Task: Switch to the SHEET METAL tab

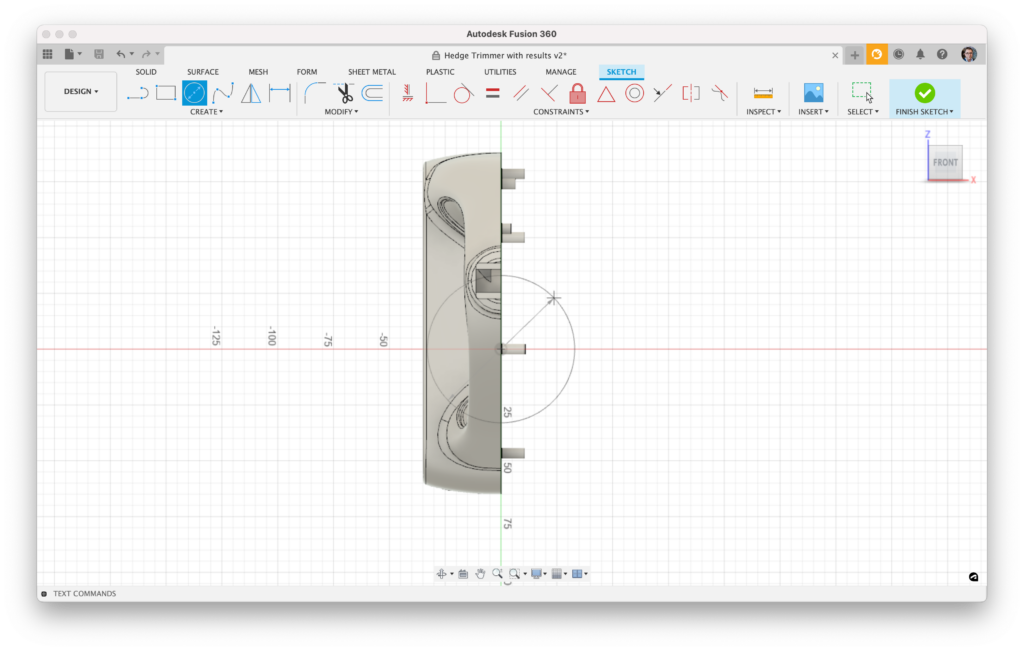Action: click(x=372, y=72)
